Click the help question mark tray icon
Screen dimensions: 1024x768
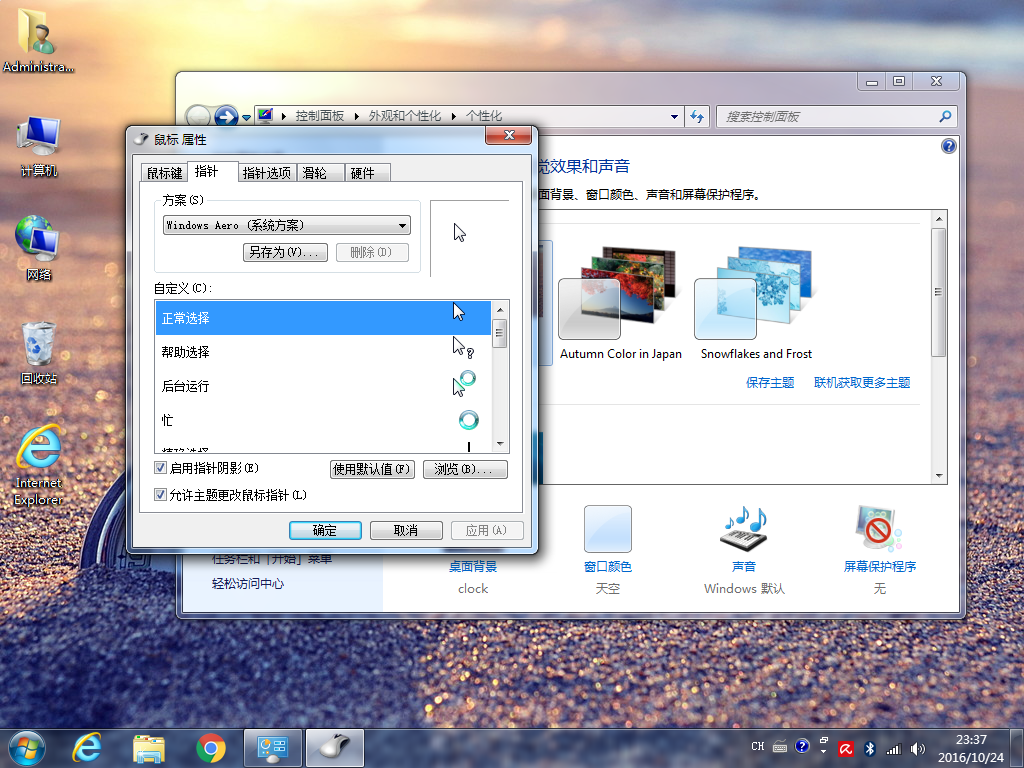[802, 746]
